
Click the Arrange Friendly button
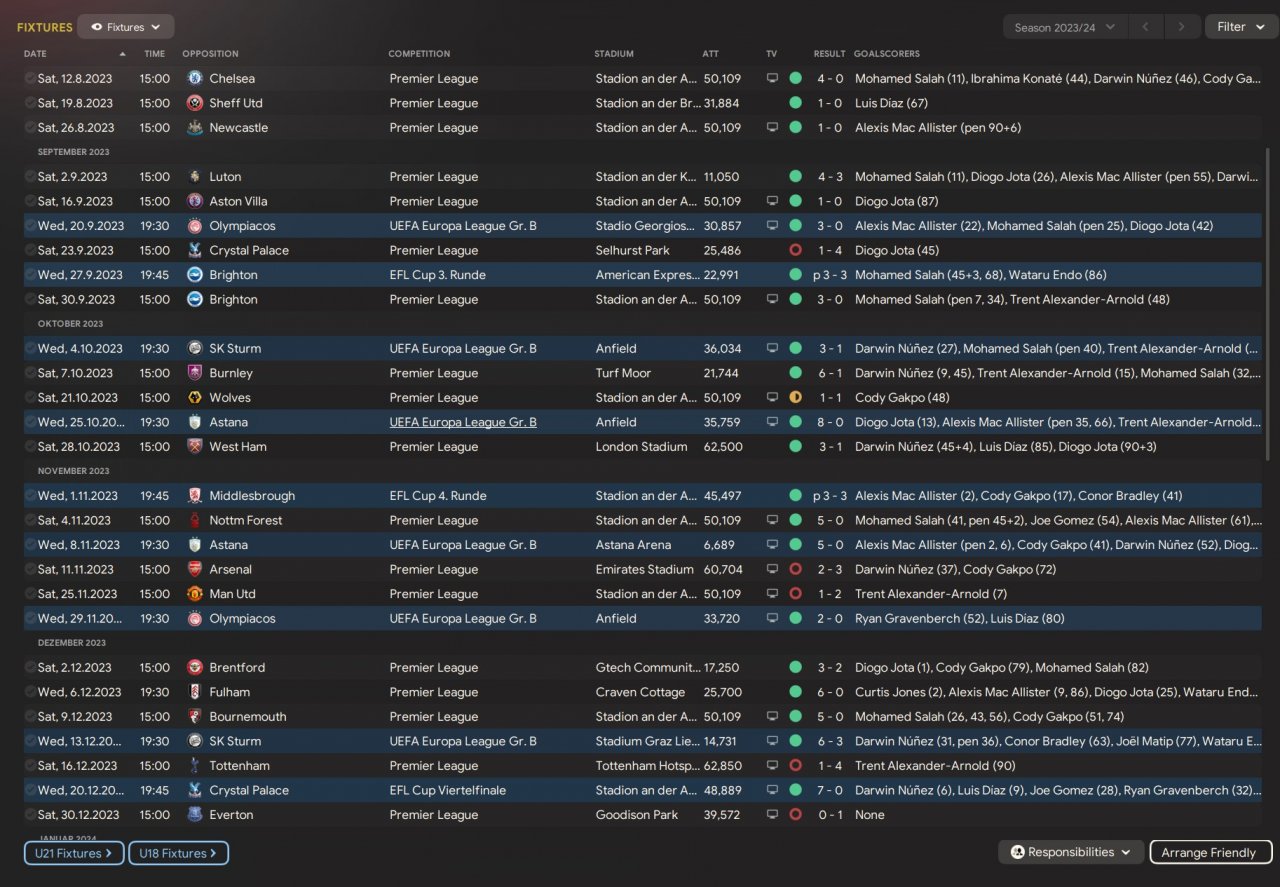[1211, 852]
